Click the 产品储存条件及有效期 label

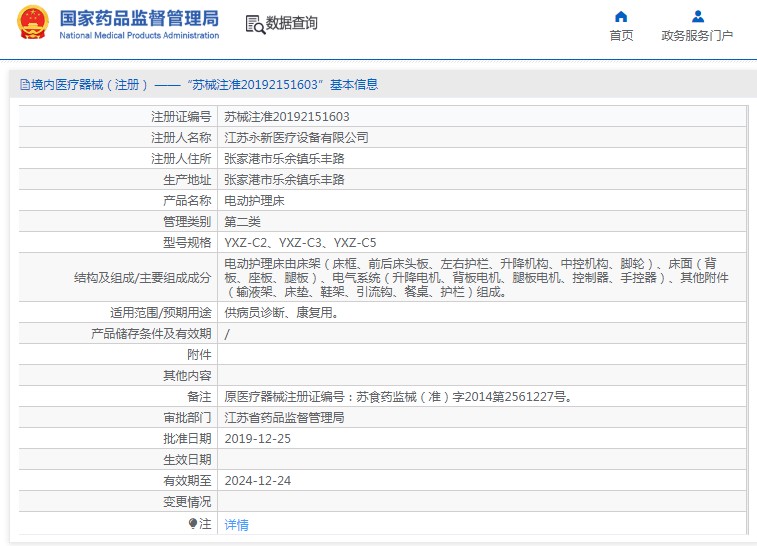click(151, 334)
